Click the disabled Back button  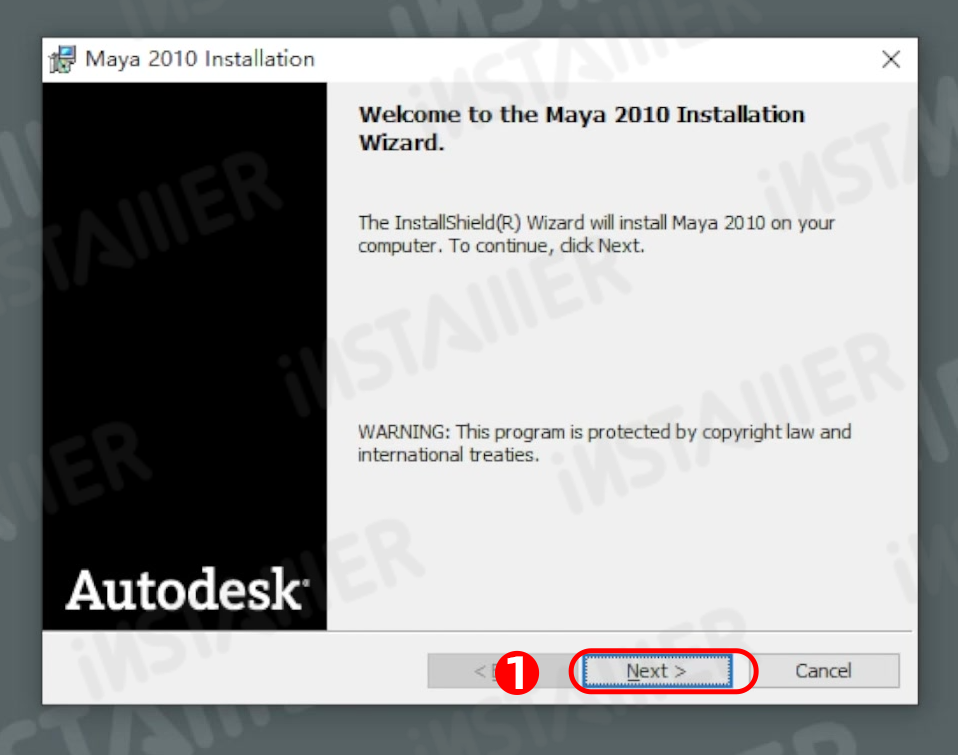[x=501, y=671]
